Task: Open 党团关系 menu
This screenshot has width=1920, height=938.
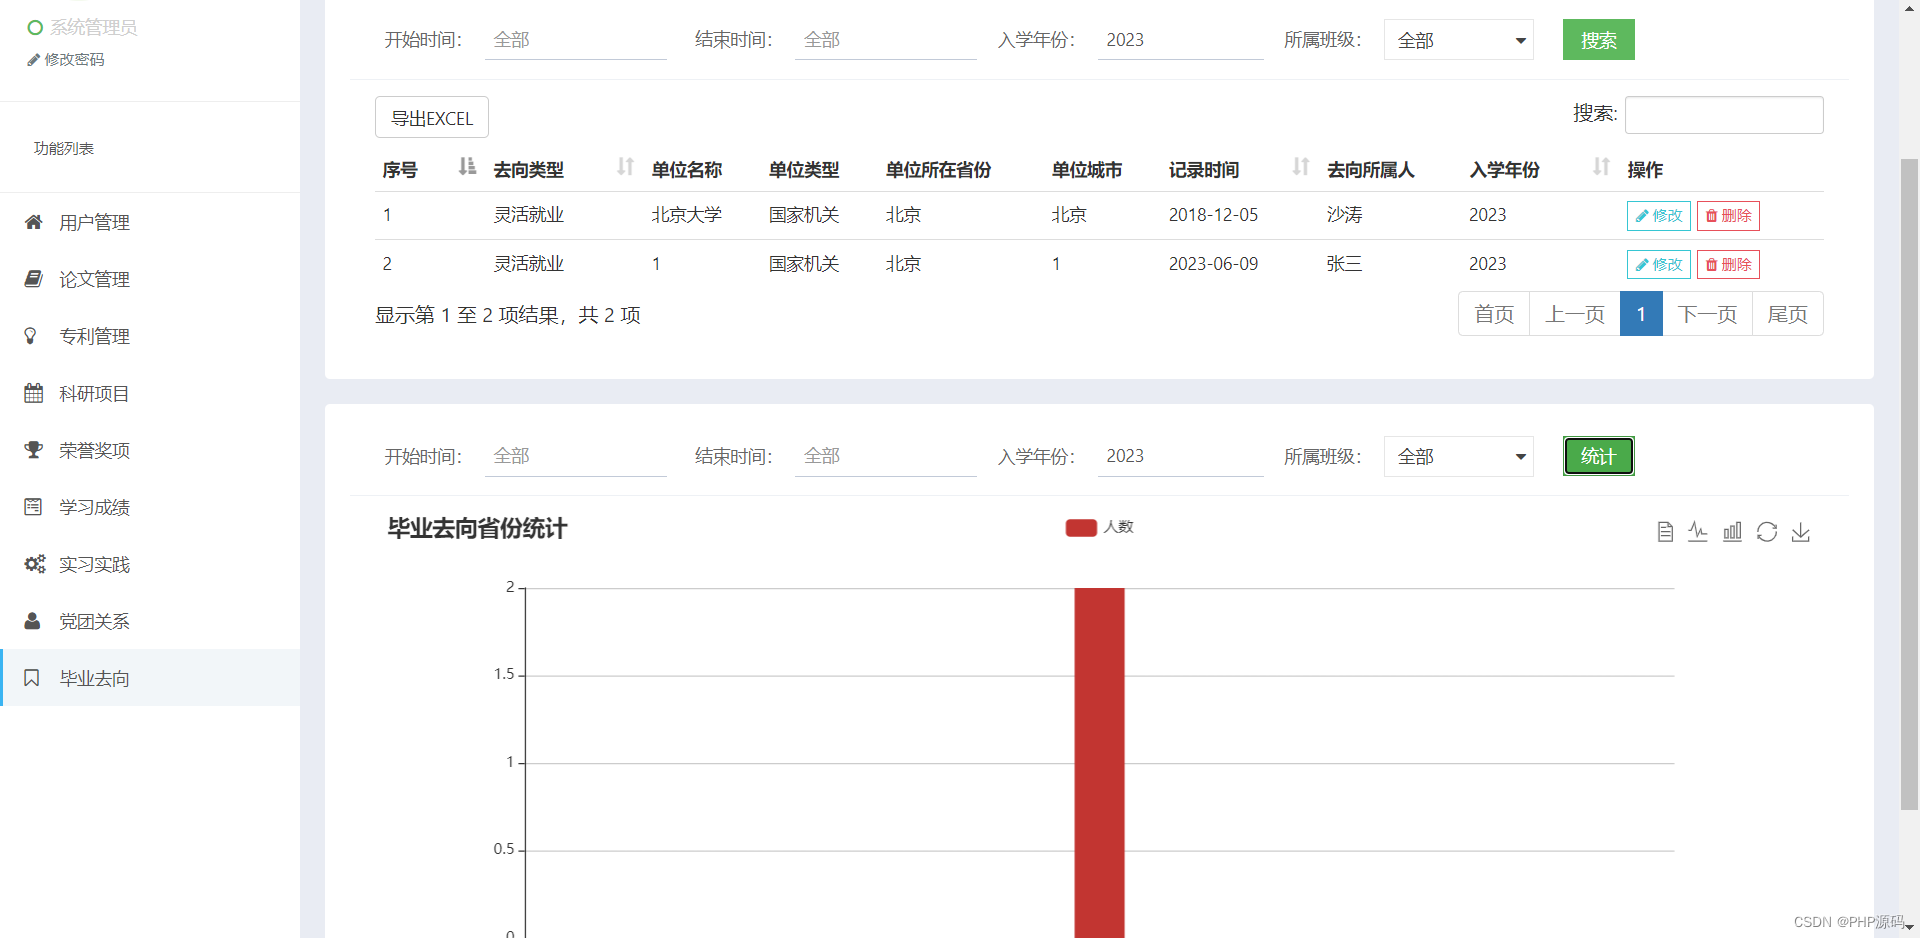Action: point(150,621)
